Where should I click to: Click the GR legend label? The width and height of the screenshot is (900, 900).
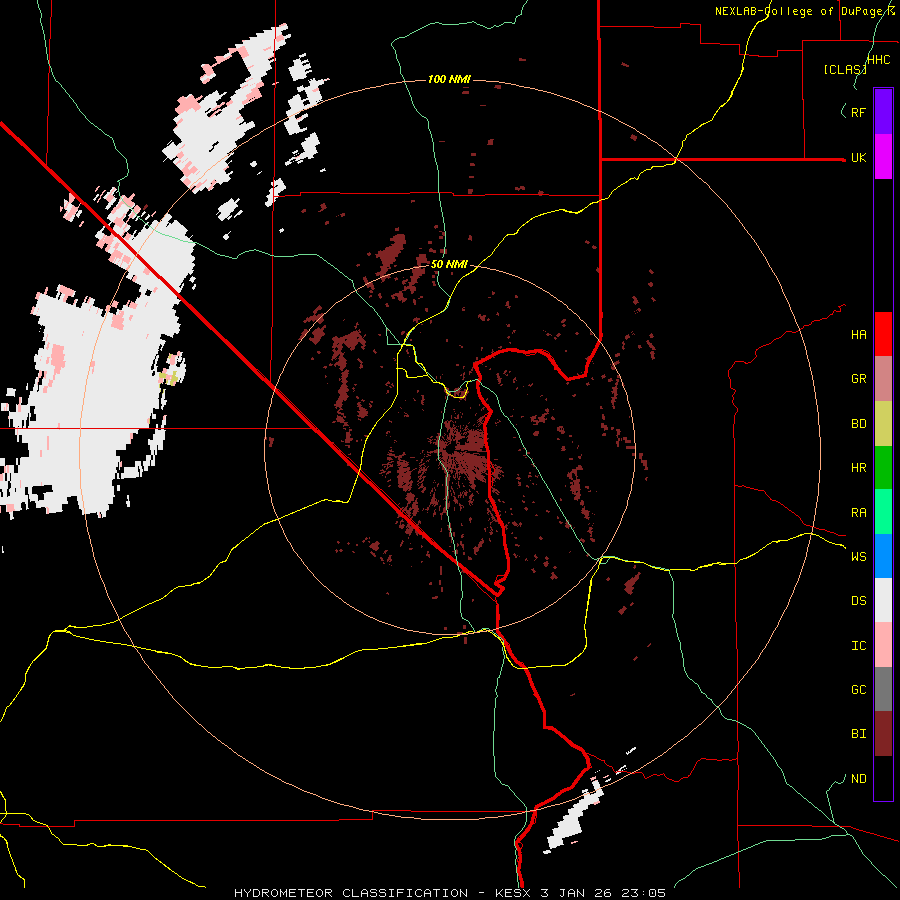click(859, 379)
